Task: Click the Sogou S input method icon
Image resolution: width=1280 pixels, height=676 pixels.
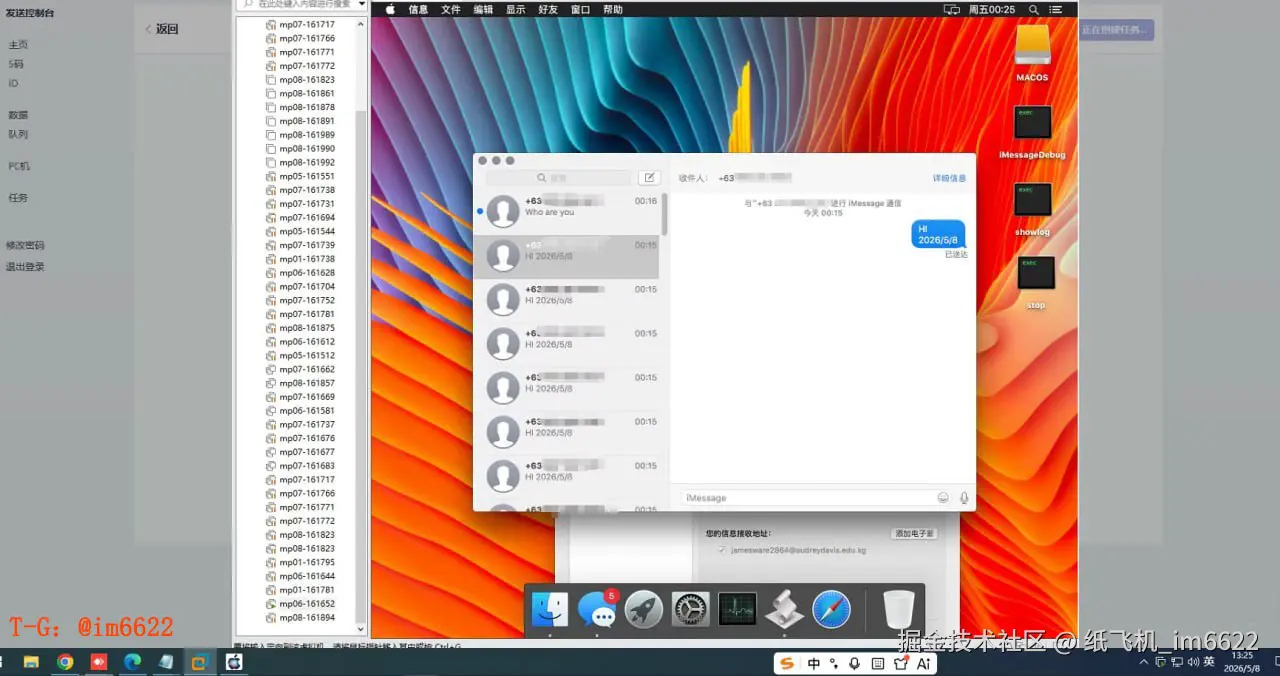Action: pyautogui.click(x=788, y=663)
